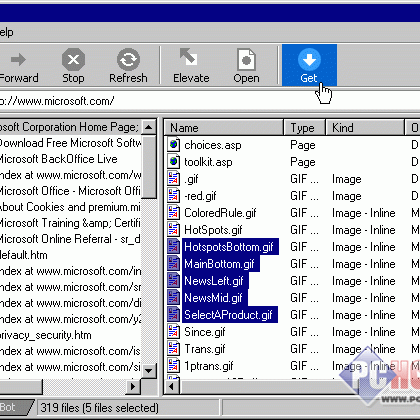Select the Since.gif file icon
The height and width of the screenshot is (420, 420).
tap(173, 332)
